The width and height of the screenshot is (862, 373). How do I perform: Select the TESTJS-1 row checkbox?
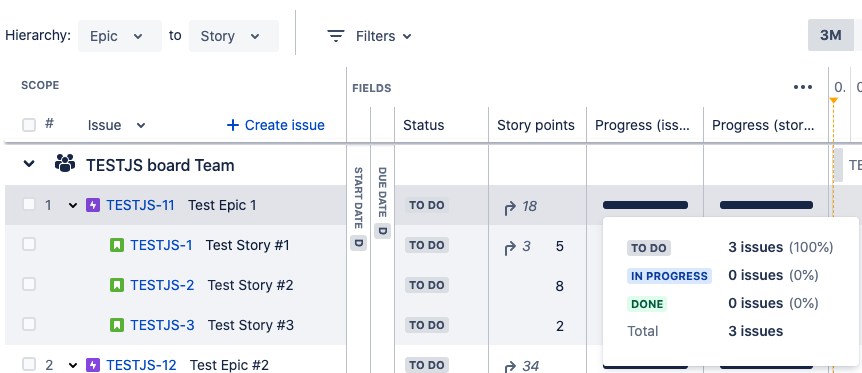[29, 244]
